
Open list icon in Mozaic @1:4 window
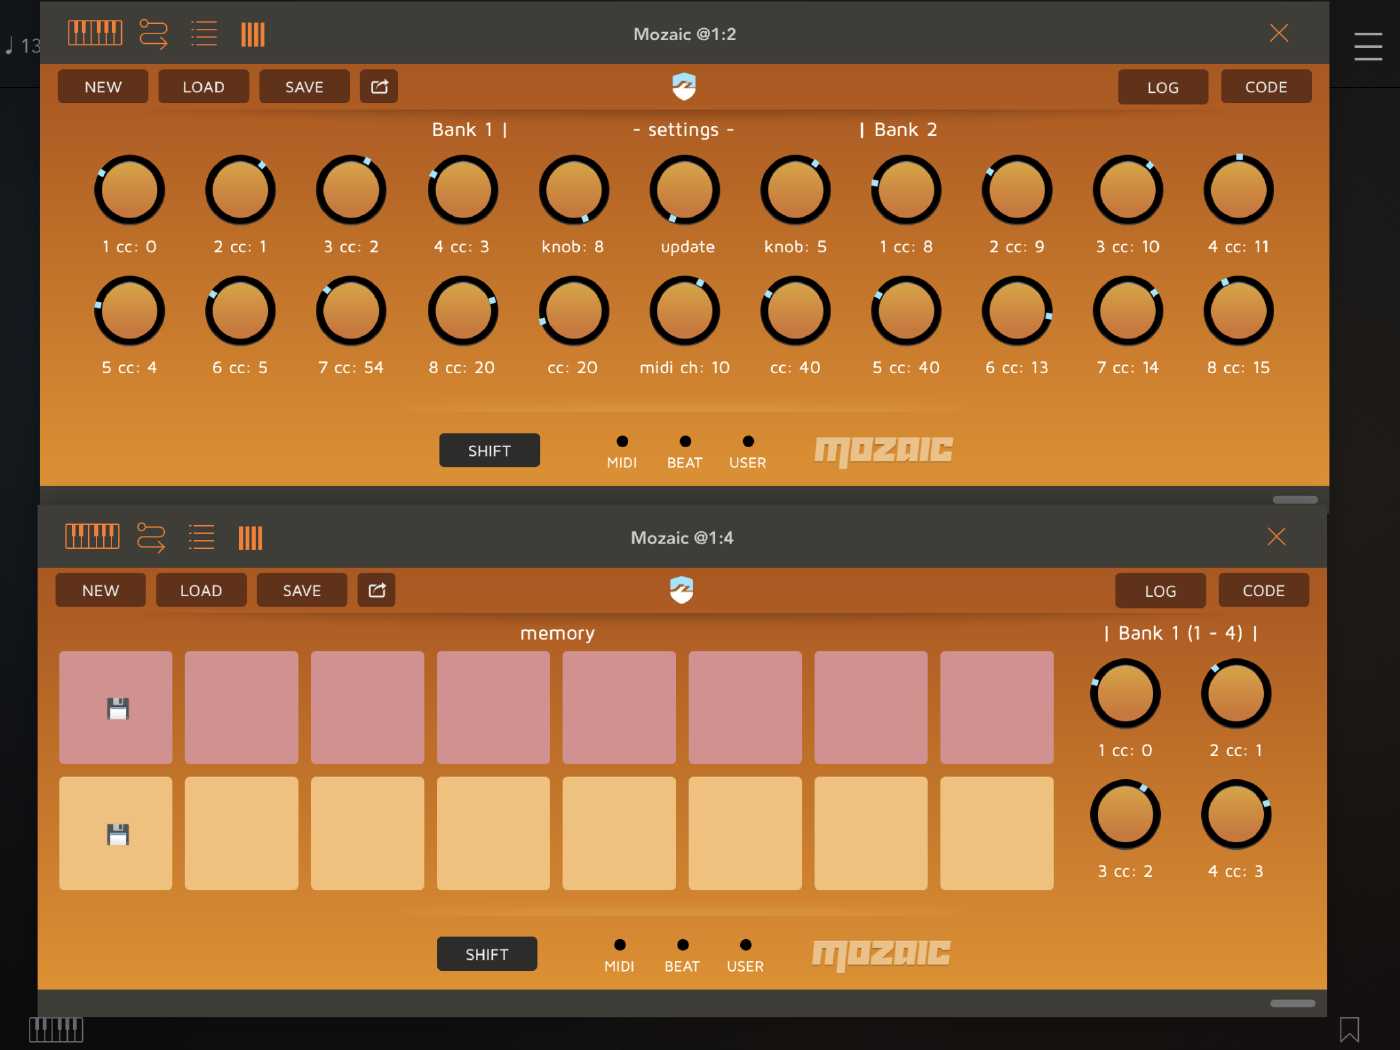[201, 538]
